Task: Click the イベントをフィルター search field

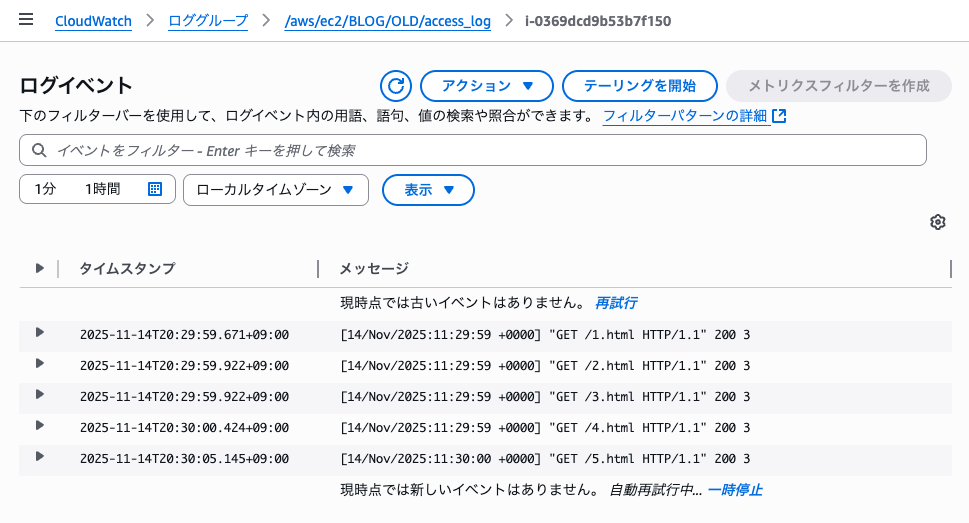Action: [x=480, y=151]
